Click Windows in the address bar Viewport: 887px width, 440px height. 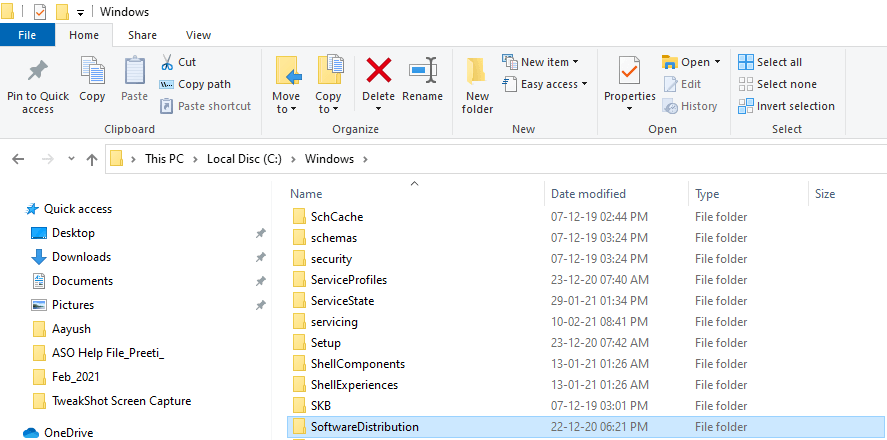pos(329,159)
